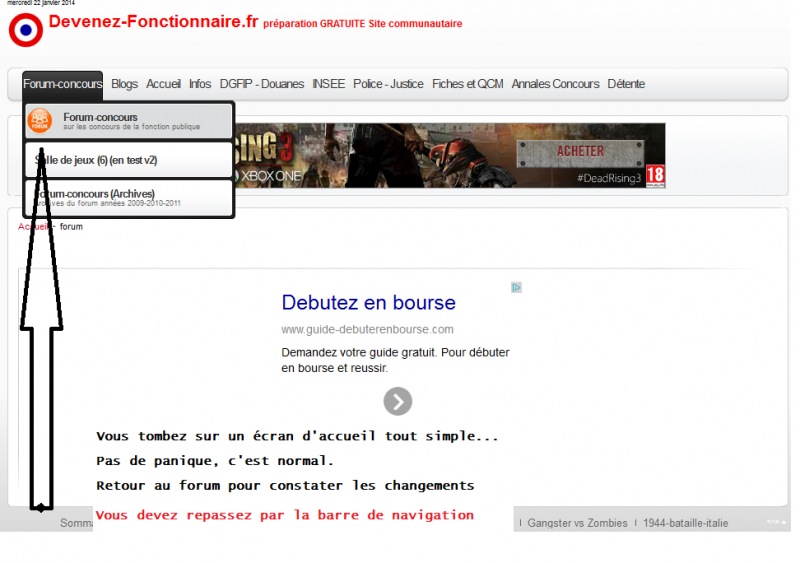Click the ACHETER button on banner
Viewport: 800px width, 563px height.
[580, 151]
